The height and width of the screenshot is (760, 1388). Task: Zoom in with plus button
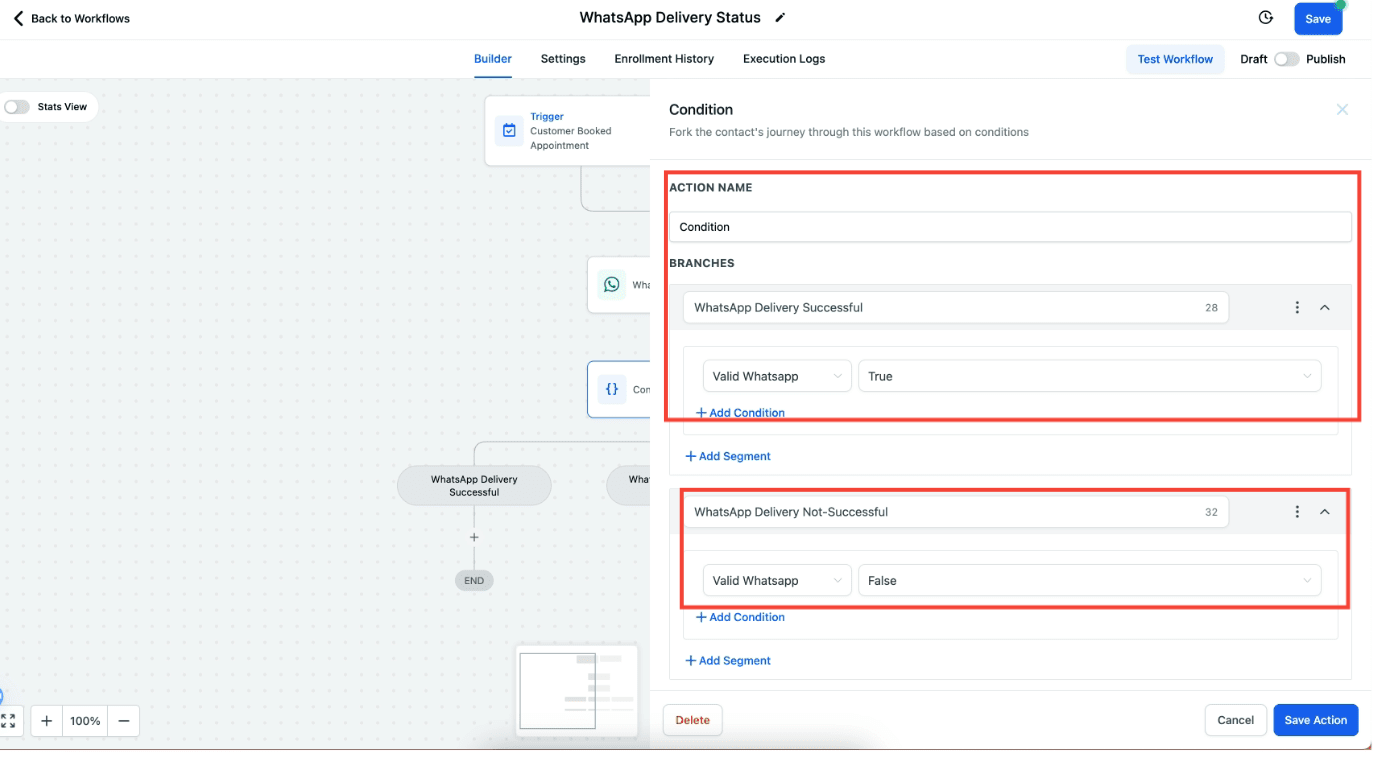tap(46, 721)
